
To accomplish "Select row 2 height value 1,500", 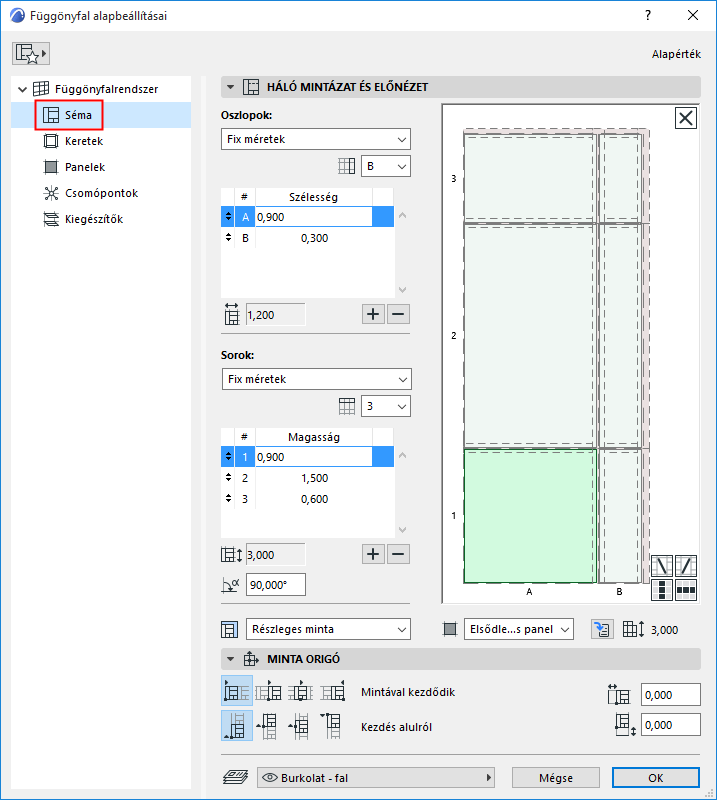I will pyautogui.click(x=314, y=478).
